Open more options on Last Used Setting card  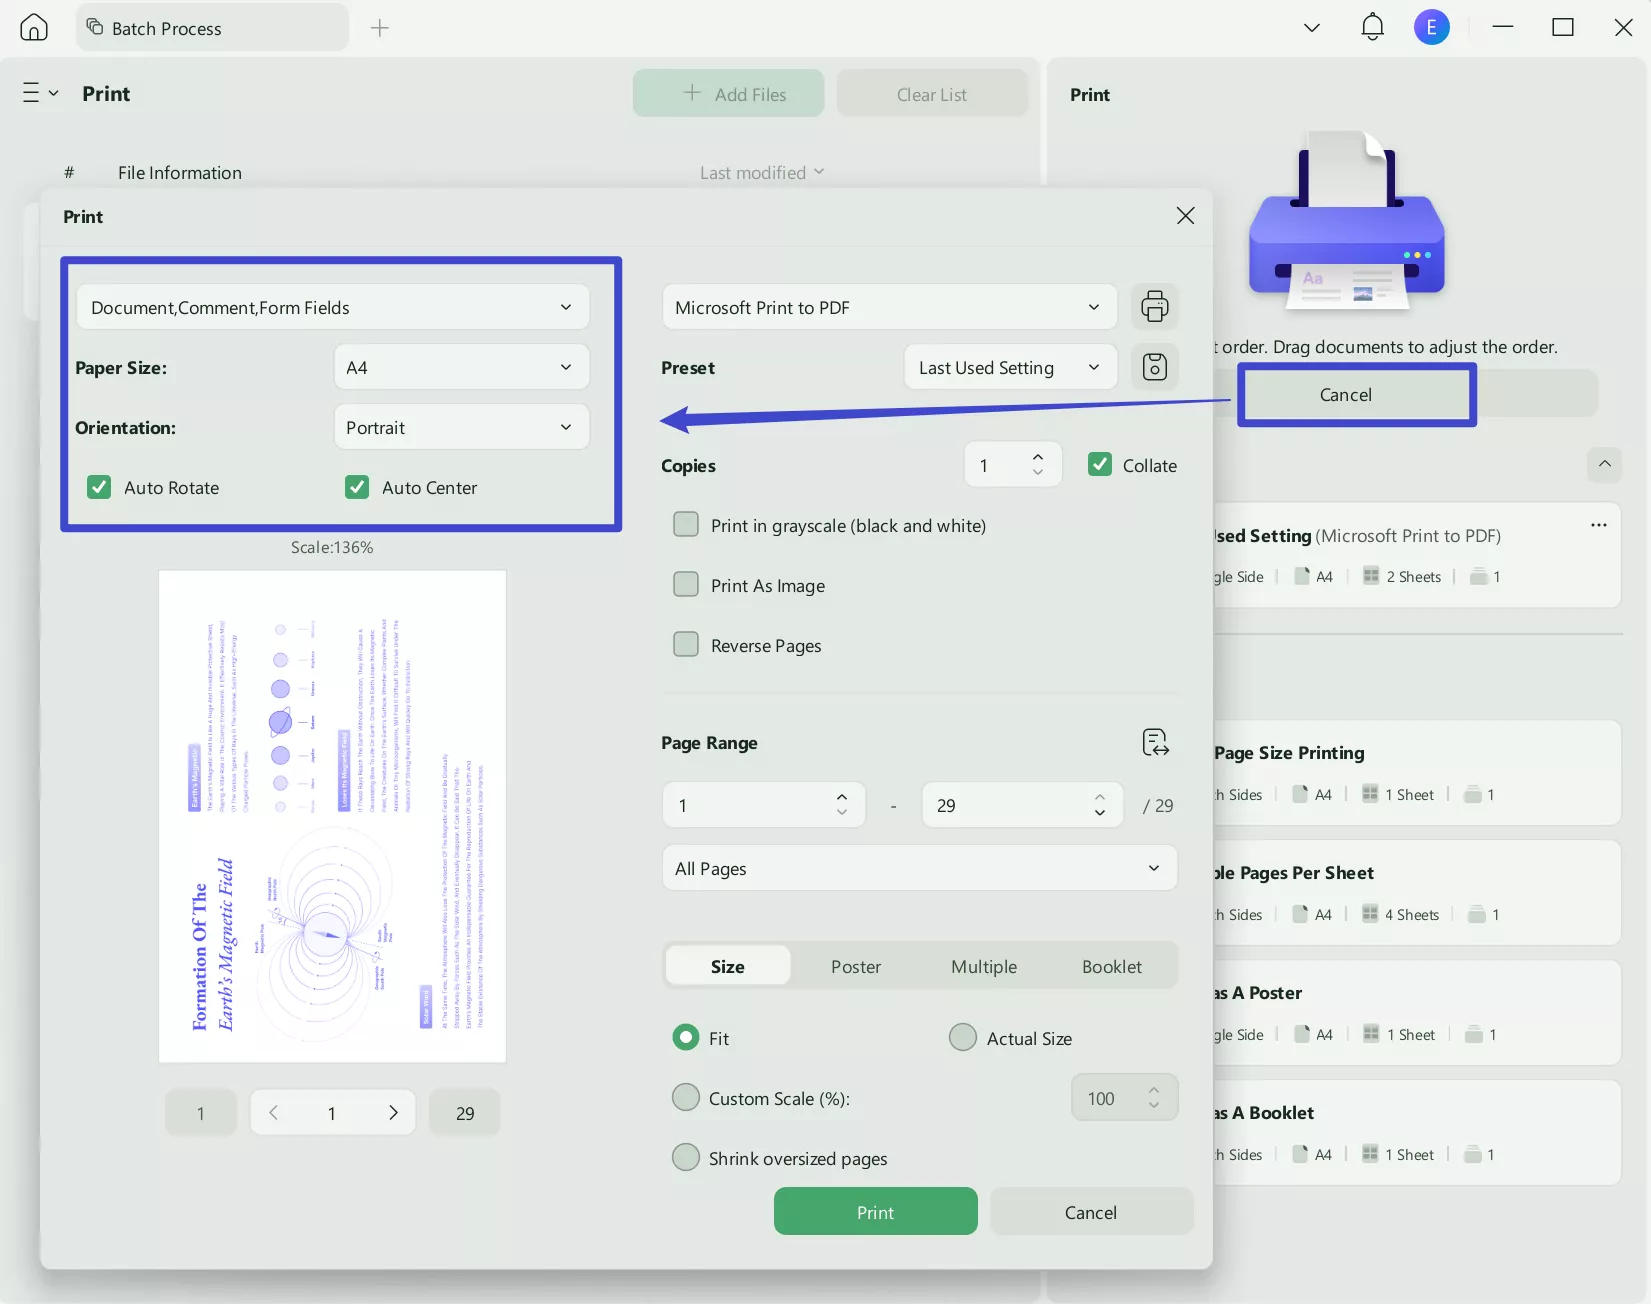tap(1599, 525)
